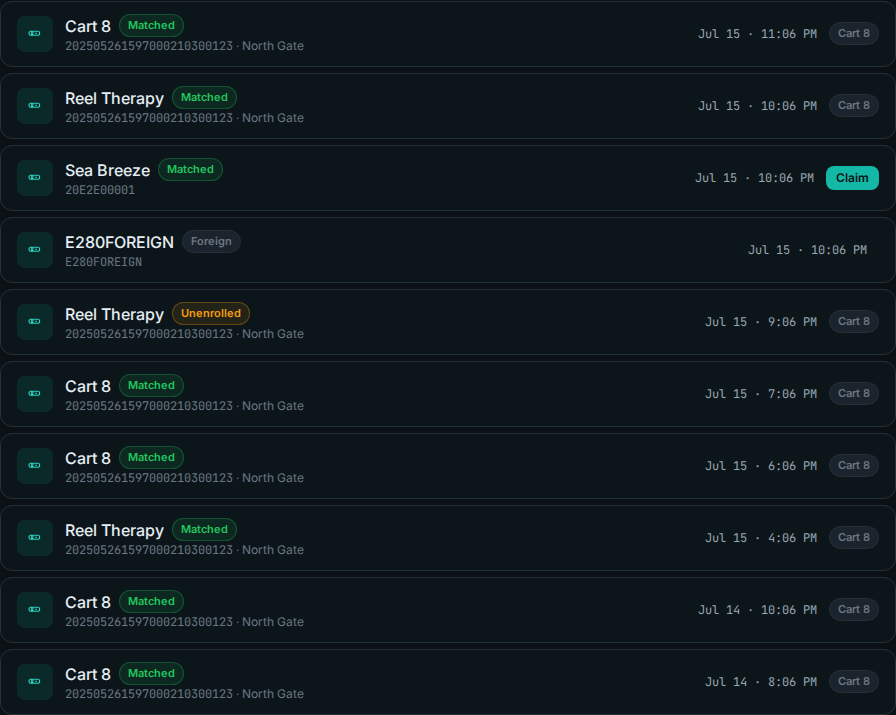Click North Gate ID line on 6:06 PM row

[x=185, y=478]
